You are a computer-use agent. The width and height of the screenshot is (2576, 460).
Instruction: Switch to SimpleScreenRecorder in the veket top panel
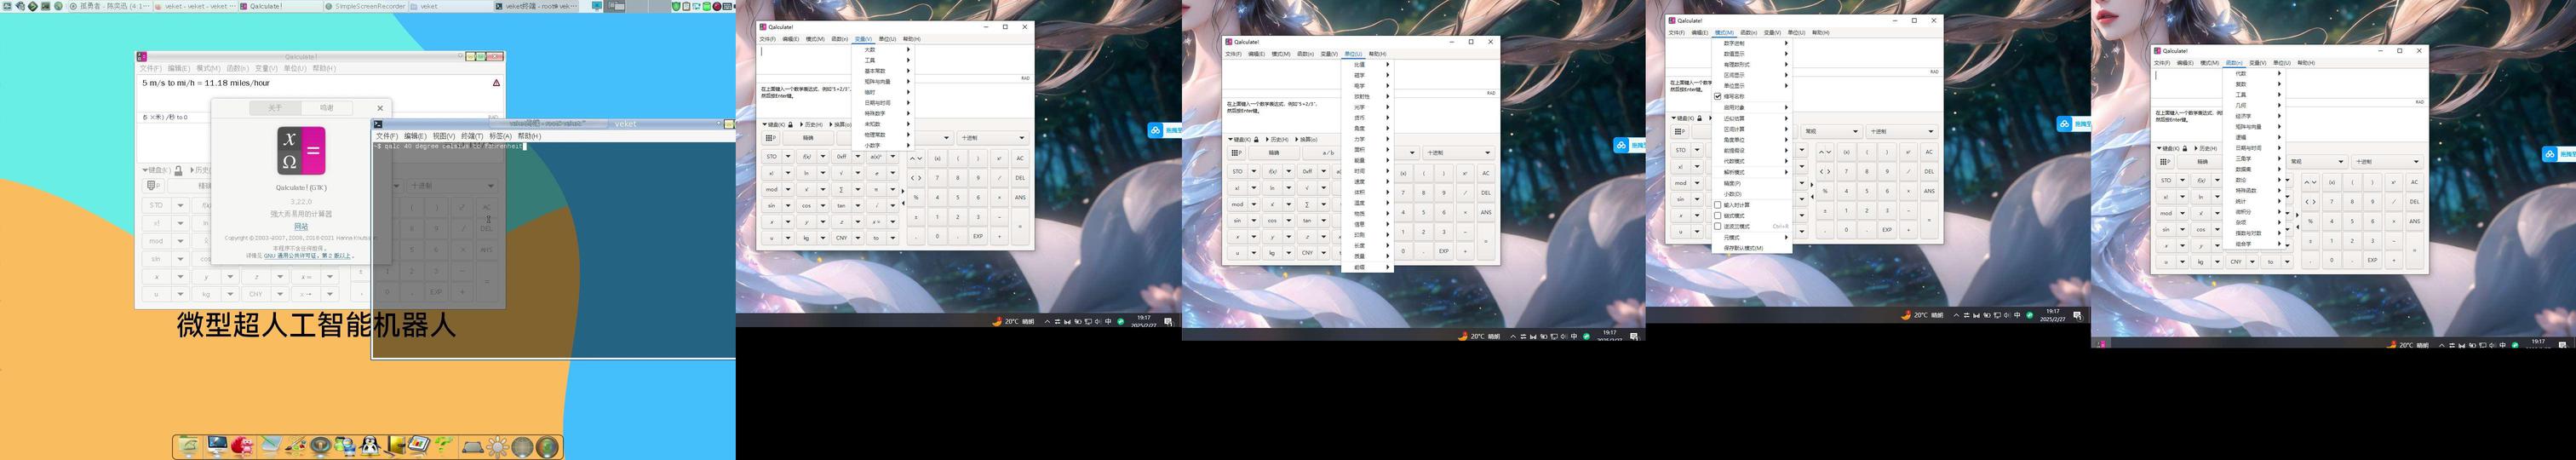(365, 6)
